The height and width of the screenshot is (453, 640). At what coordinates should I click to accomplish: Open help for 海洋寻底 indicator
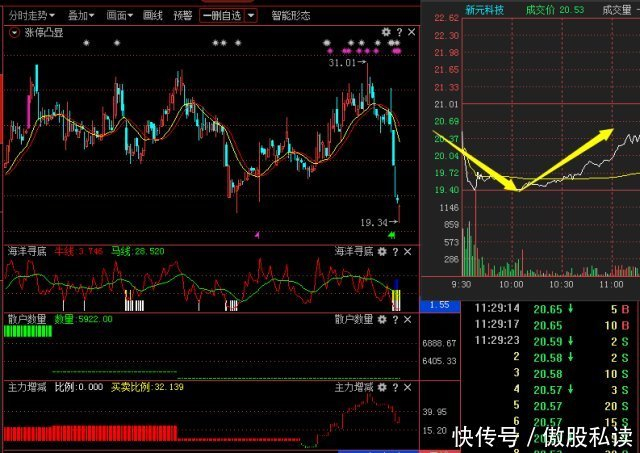coord(395,252)
